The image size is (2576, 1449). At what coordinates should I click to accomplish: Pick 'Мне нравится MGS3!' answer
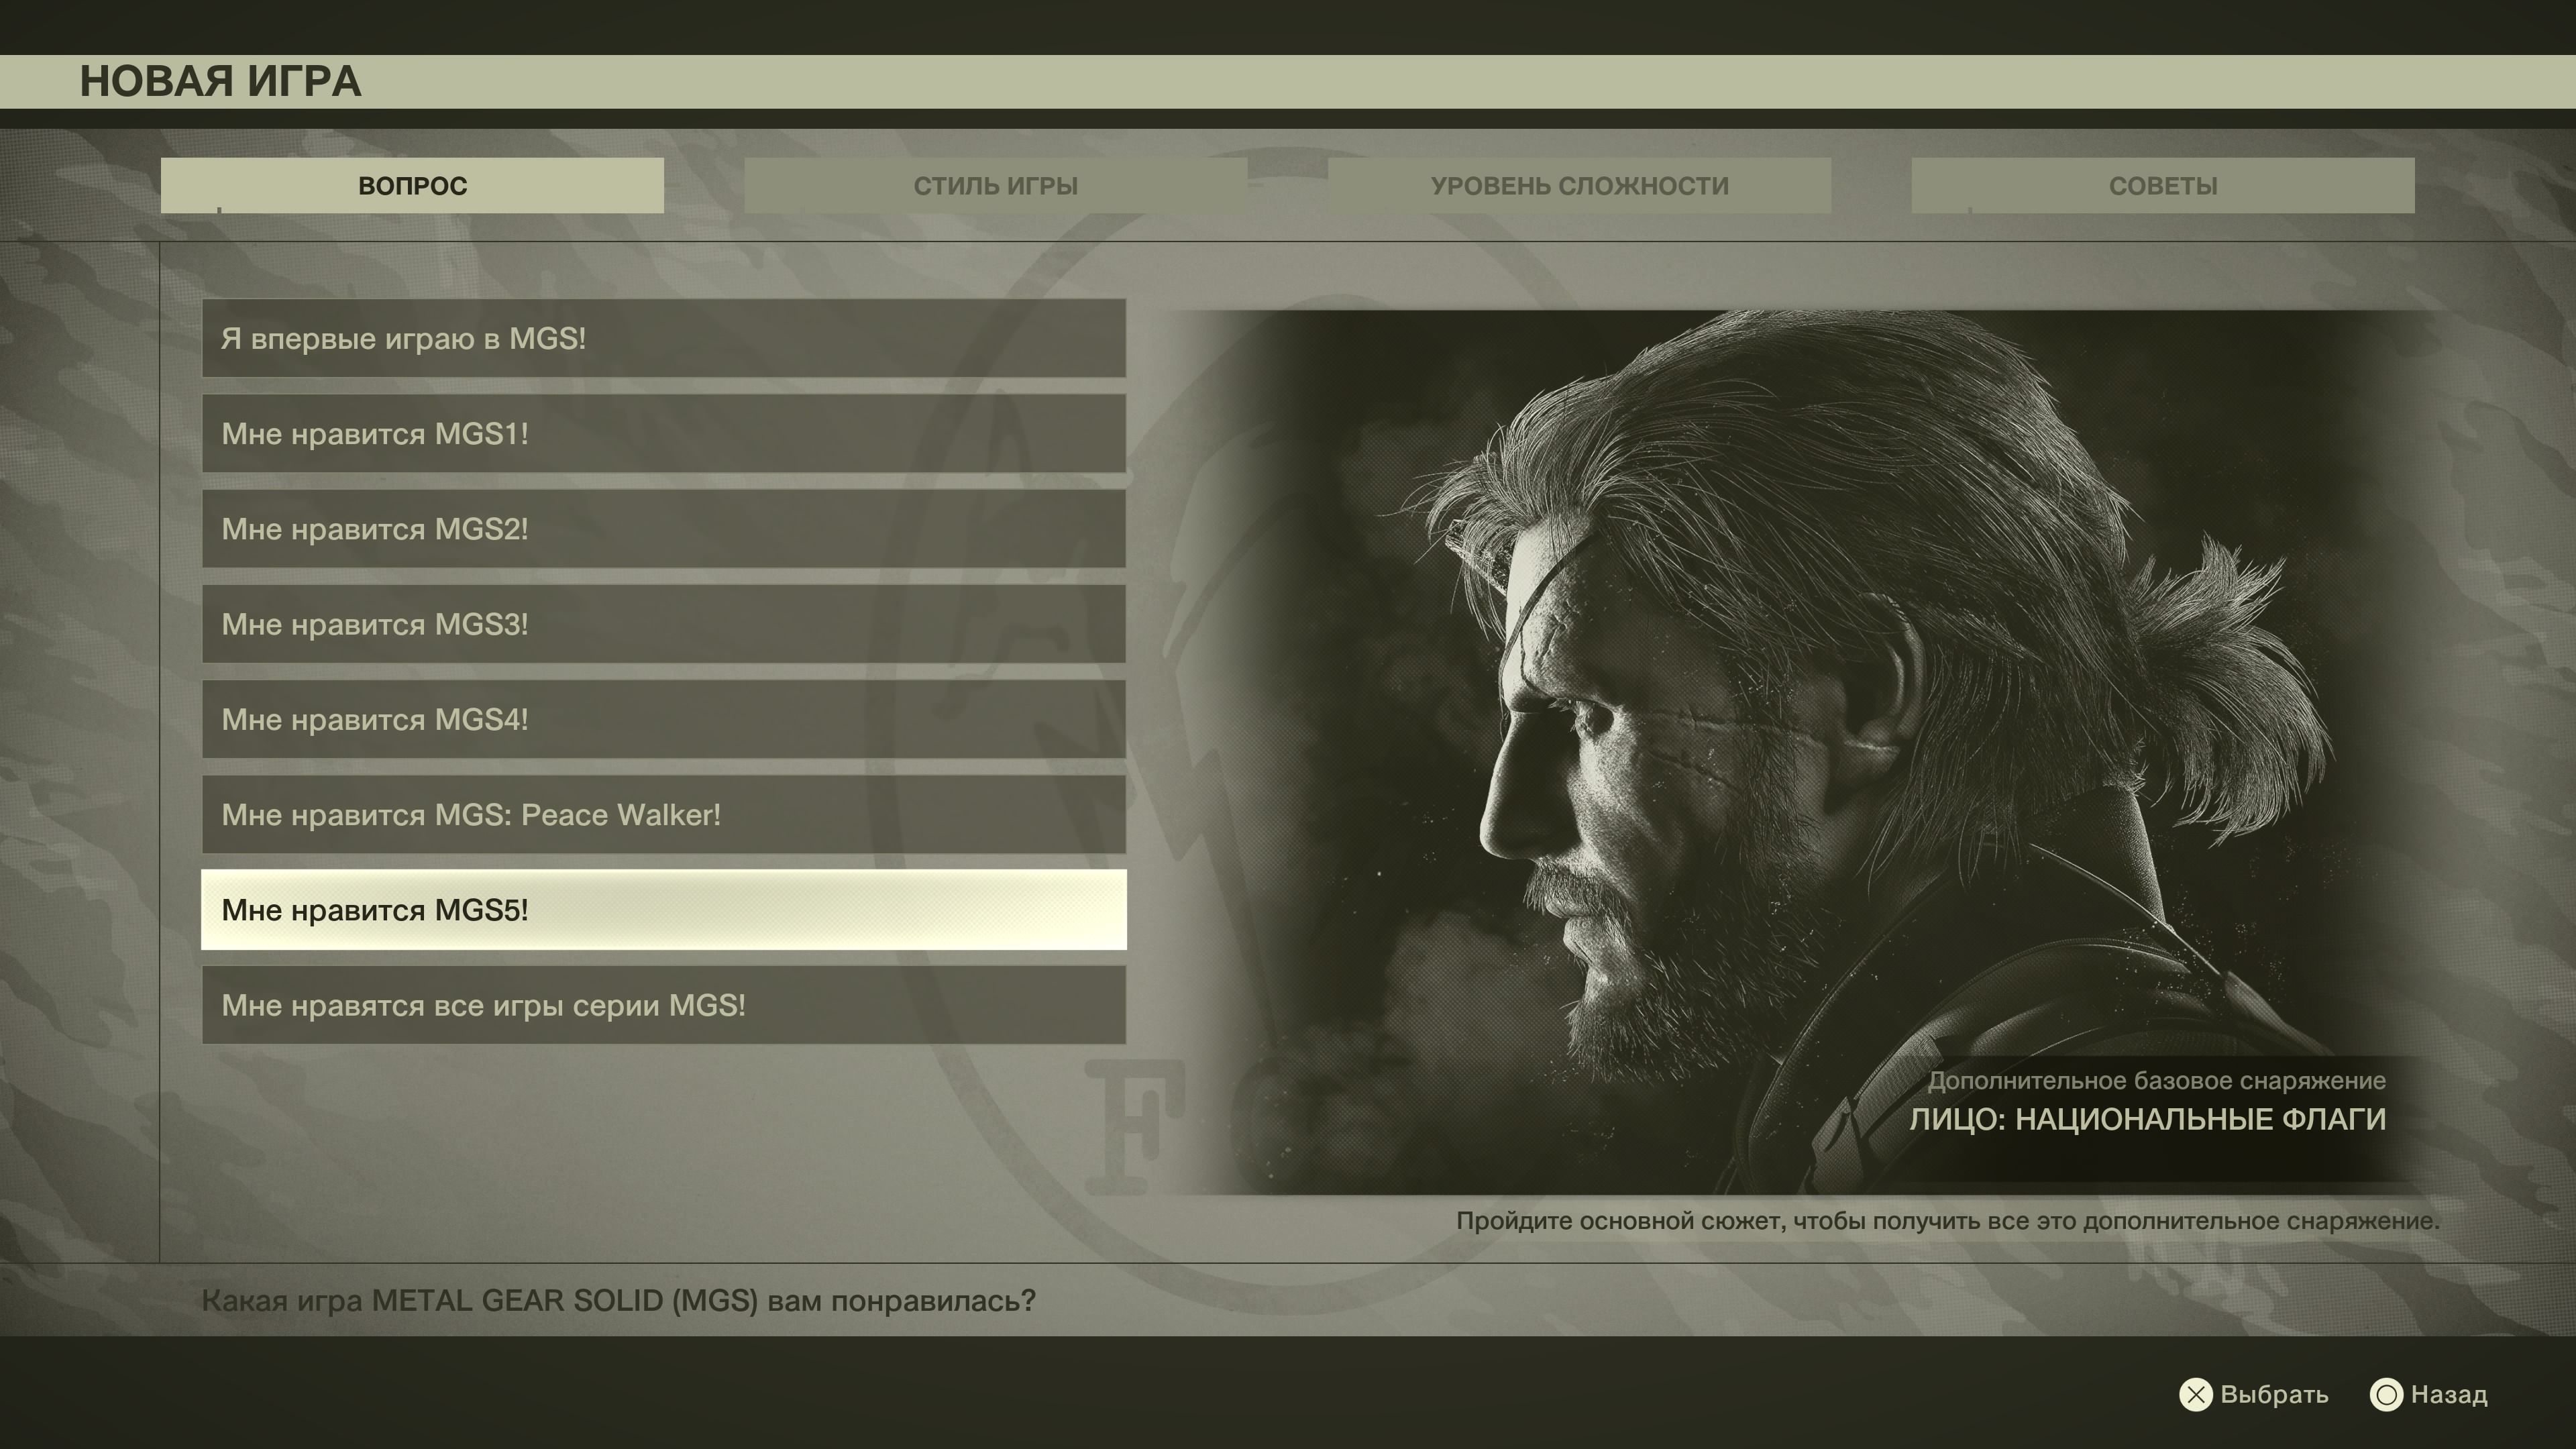[664, 624]
